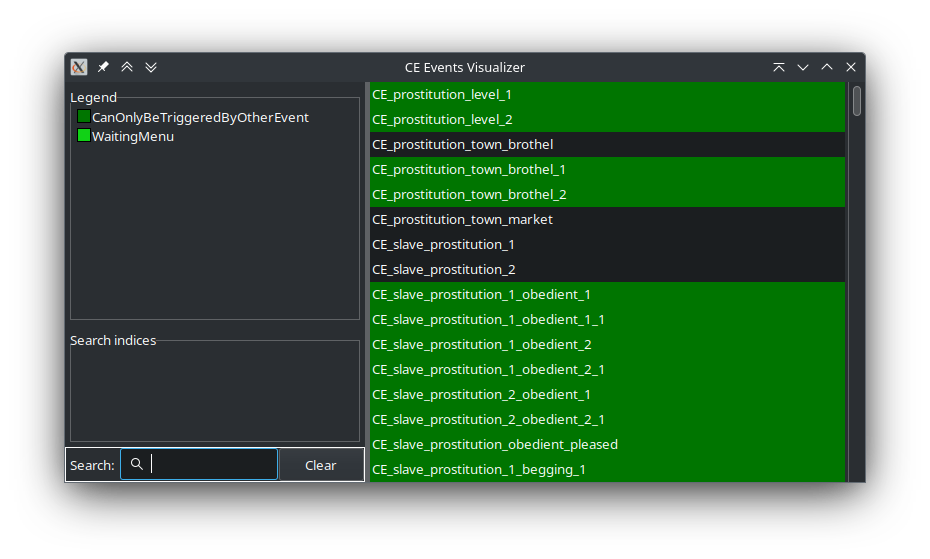The image size is (930, 559).
Task: Pin the window using the pin icon
Action: tap(103, 67)
